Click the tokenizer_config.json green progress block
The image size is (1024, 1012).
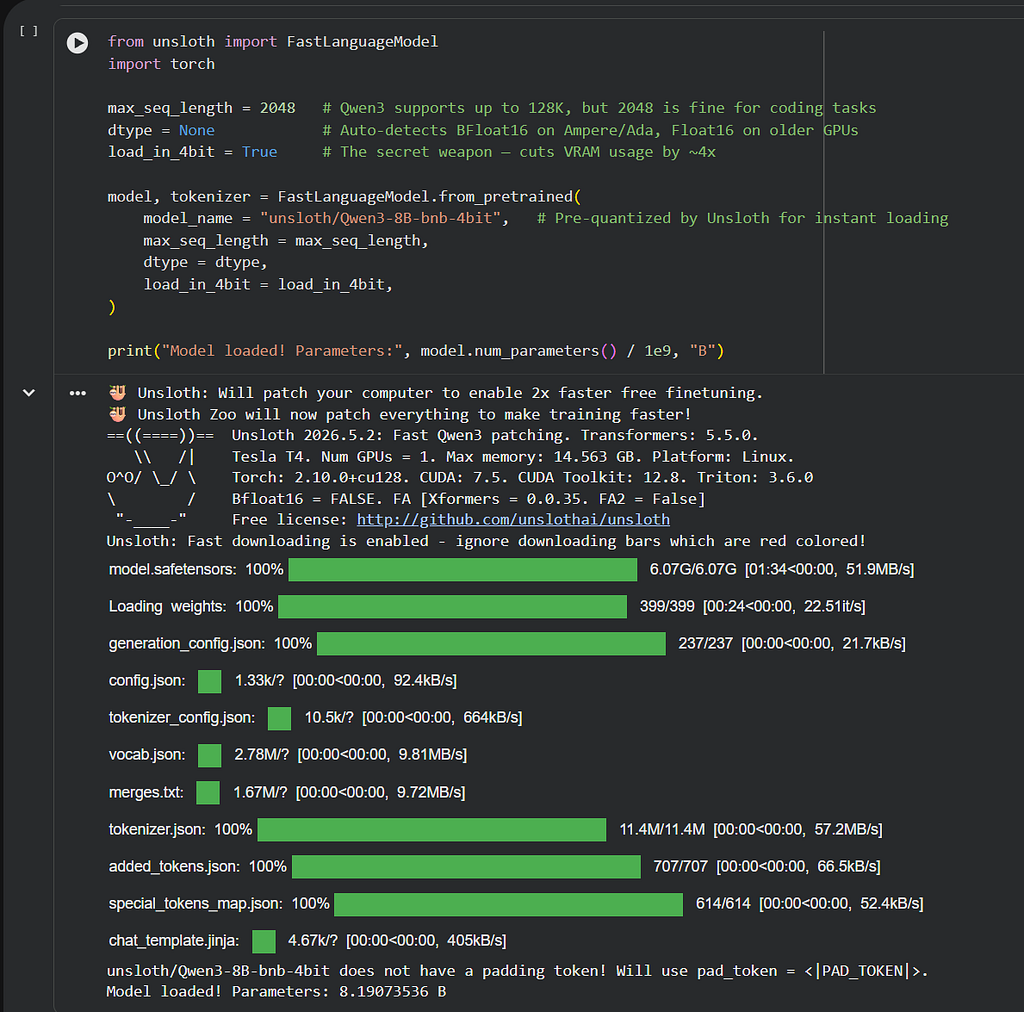280,718
